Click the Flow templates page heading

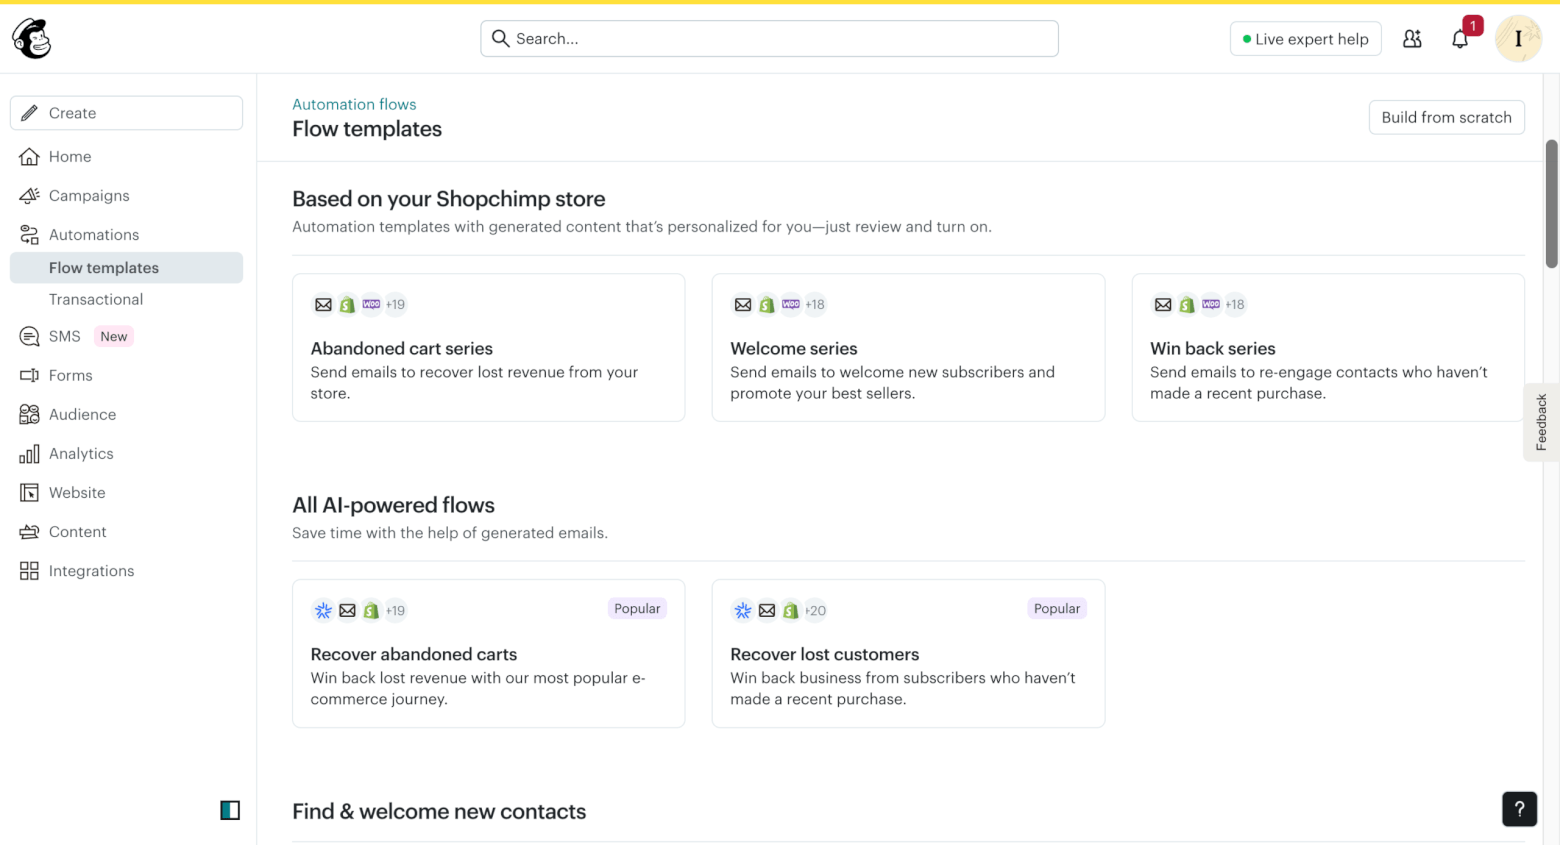coord(367,129)
